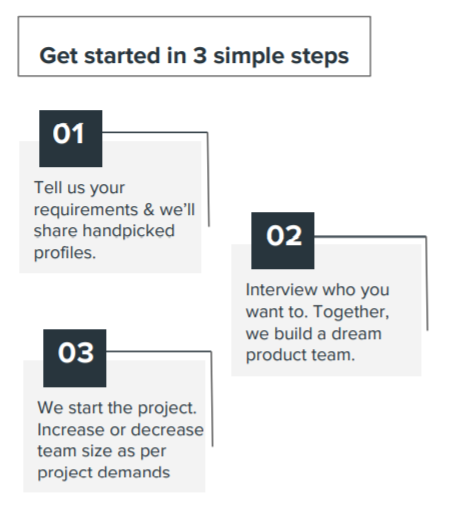
Task: Click the words 'requirements & we'll'
Action: 114,210
